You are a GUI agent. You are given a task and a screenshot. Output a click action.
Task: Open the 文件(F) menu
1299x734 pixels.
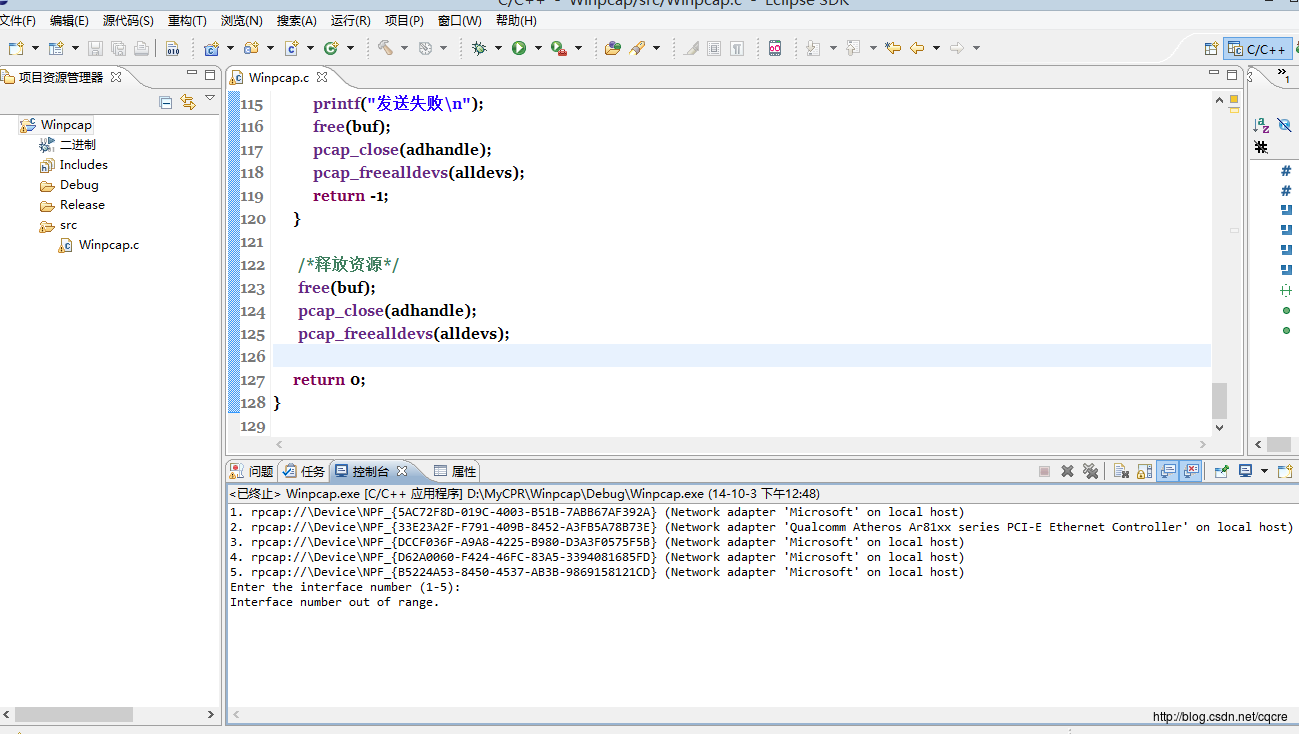(19, 20)
